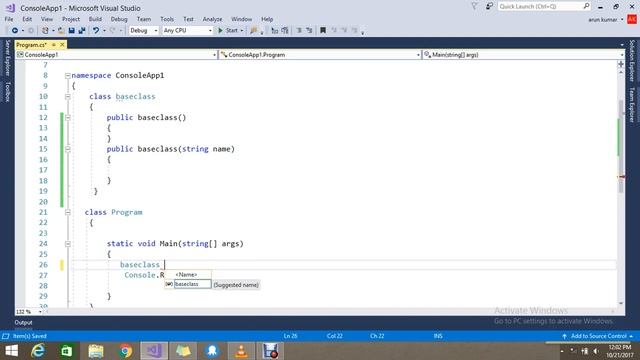Open the View menu

[47, 19]
